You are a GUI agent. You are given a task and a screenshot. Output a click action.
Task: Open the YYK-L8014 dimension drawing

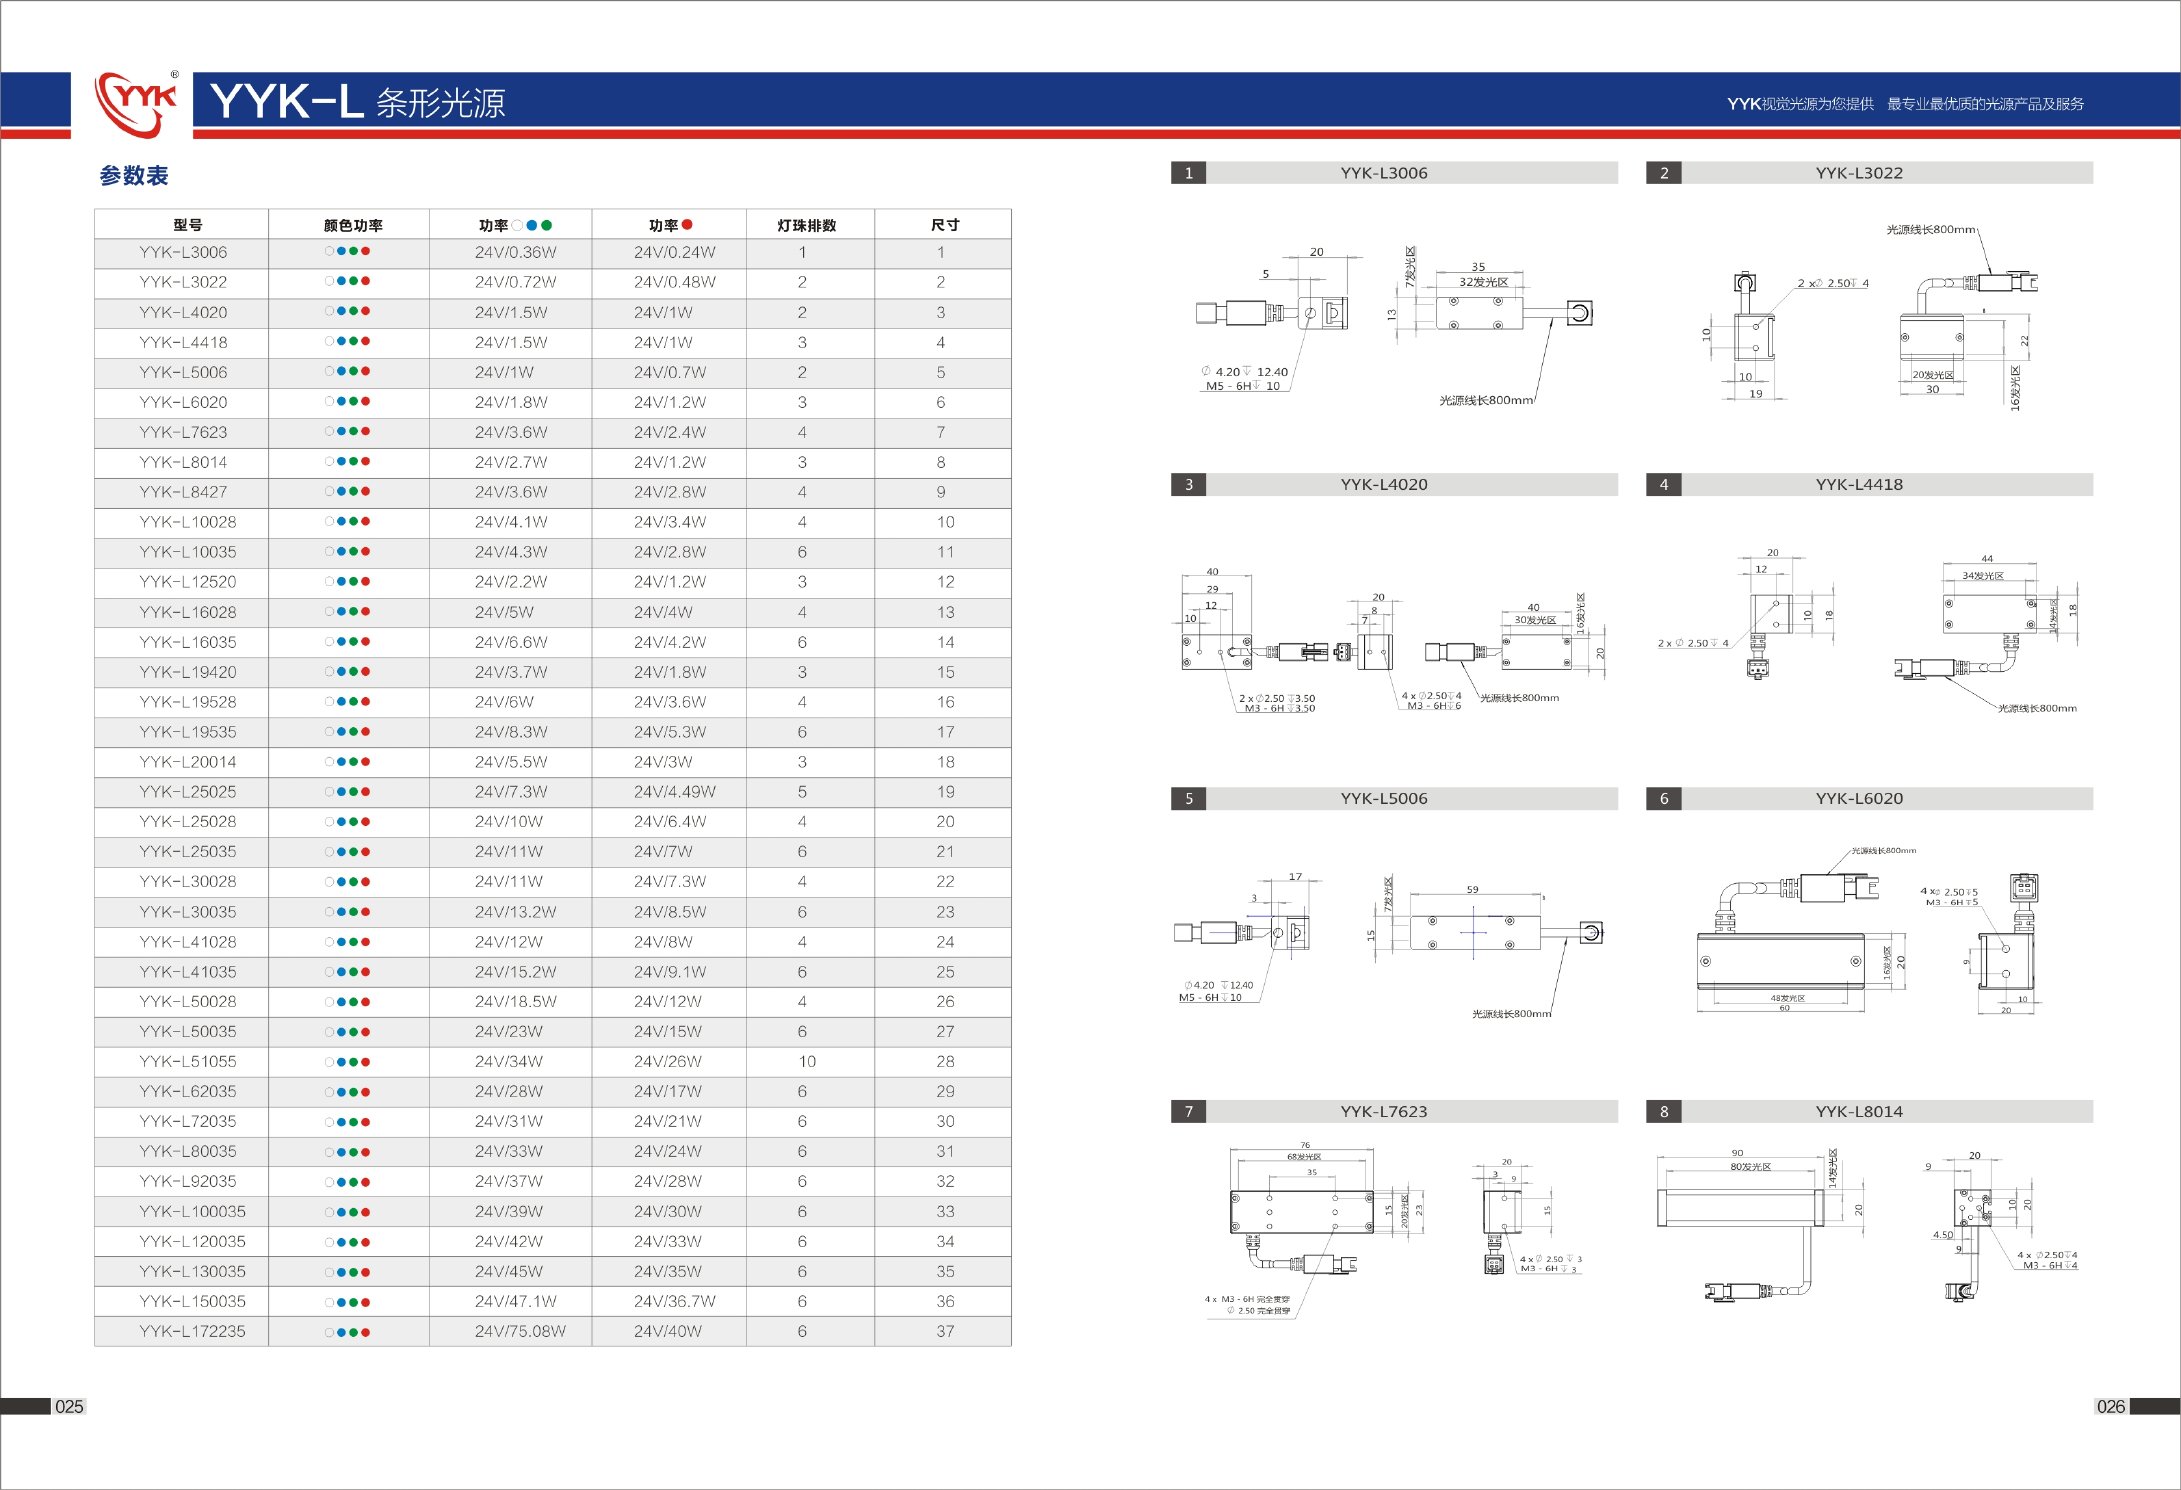pos(1868,1225)
